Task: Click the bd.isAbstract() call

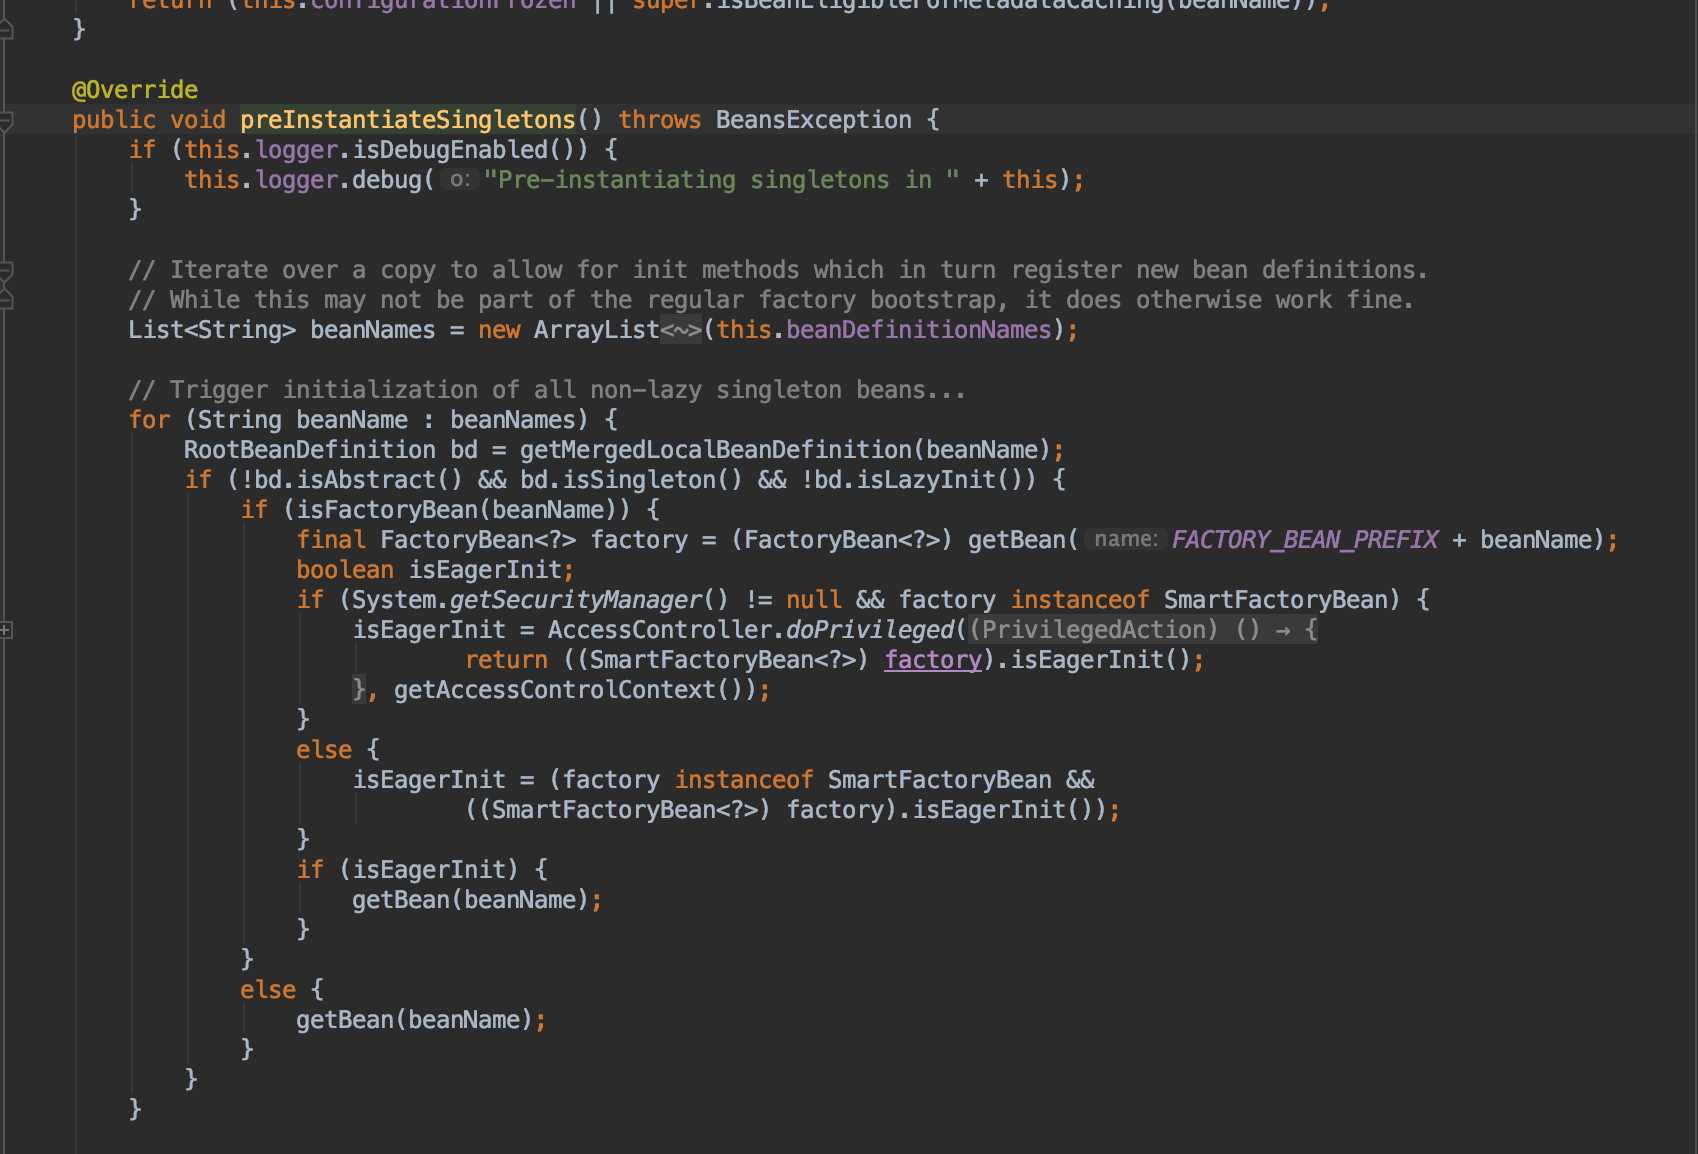Action: 359,480
